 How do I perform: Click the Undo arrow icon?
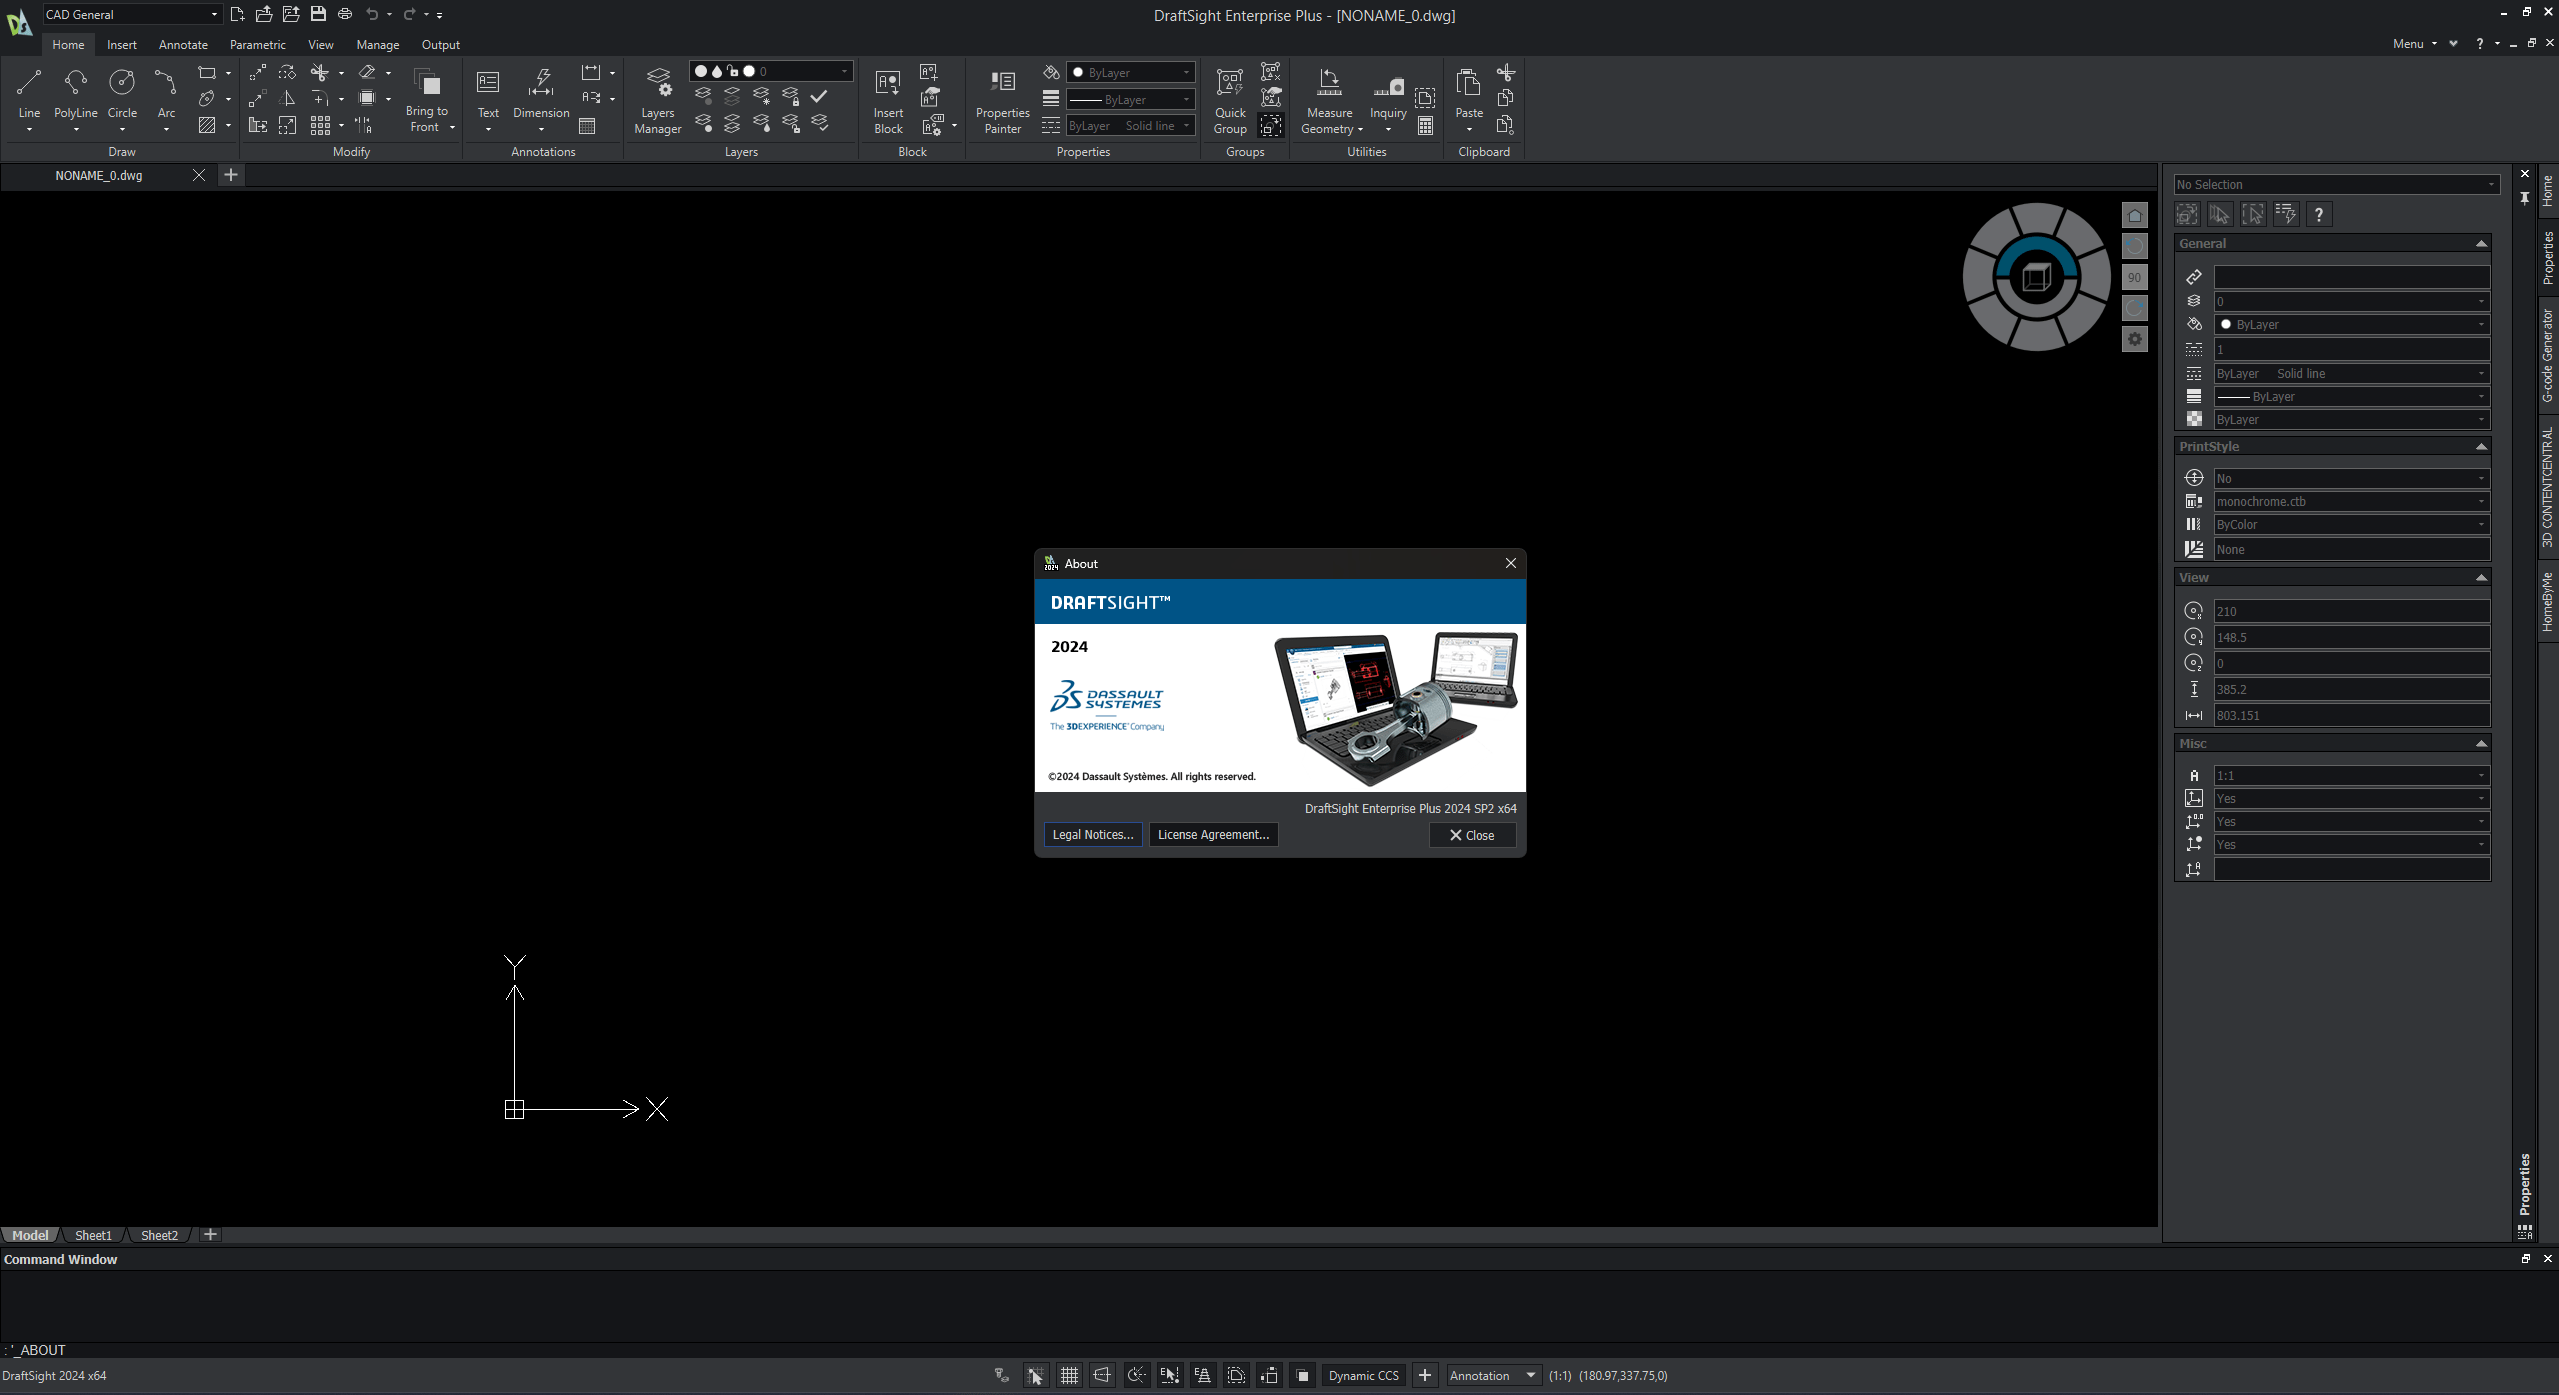coord(372,14)
